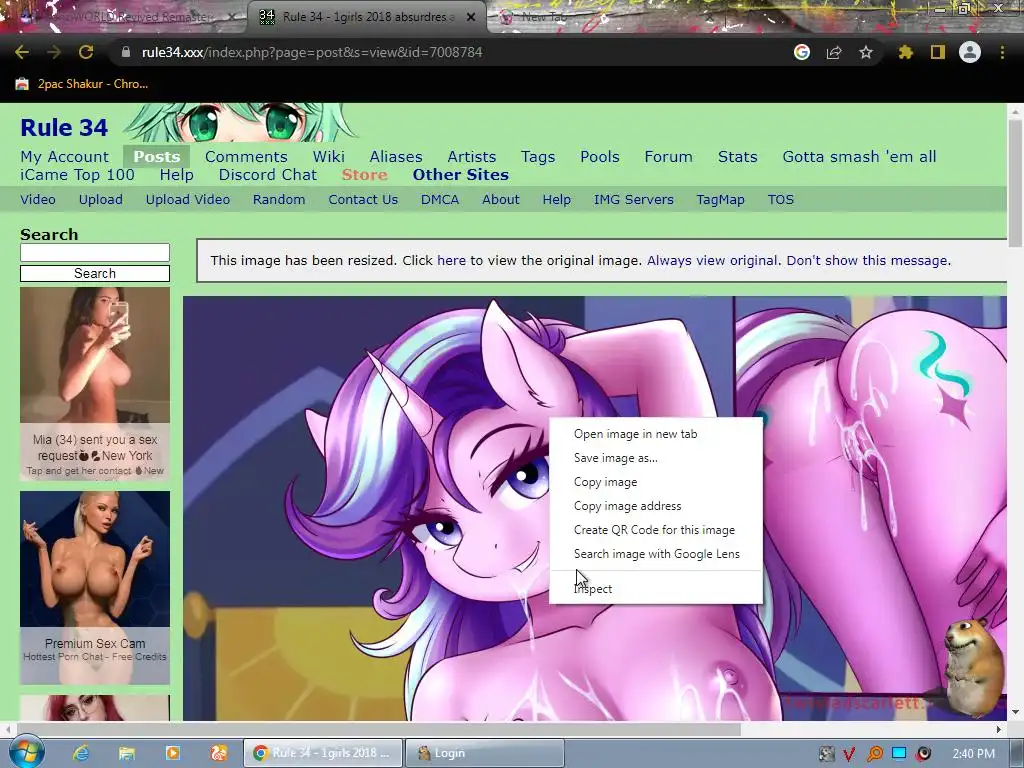Image resolution: width=1024 pixels, height=768 pixels.
Task: Visit the Store link
Action: click(364, 175)
